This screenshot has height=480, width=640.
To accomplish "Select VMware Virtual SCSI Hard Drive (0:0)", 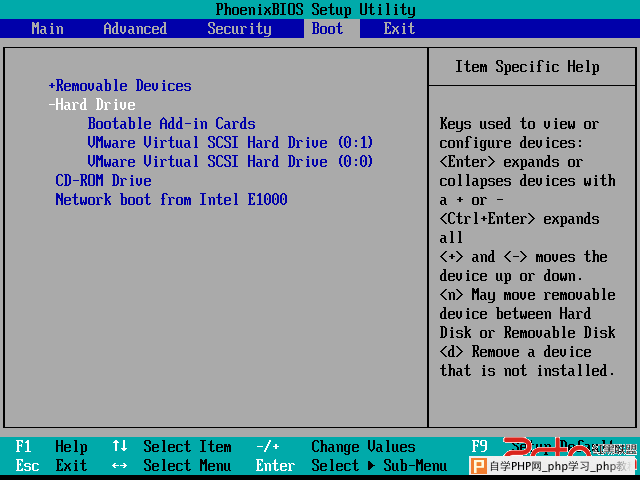I will coord(230,162).
